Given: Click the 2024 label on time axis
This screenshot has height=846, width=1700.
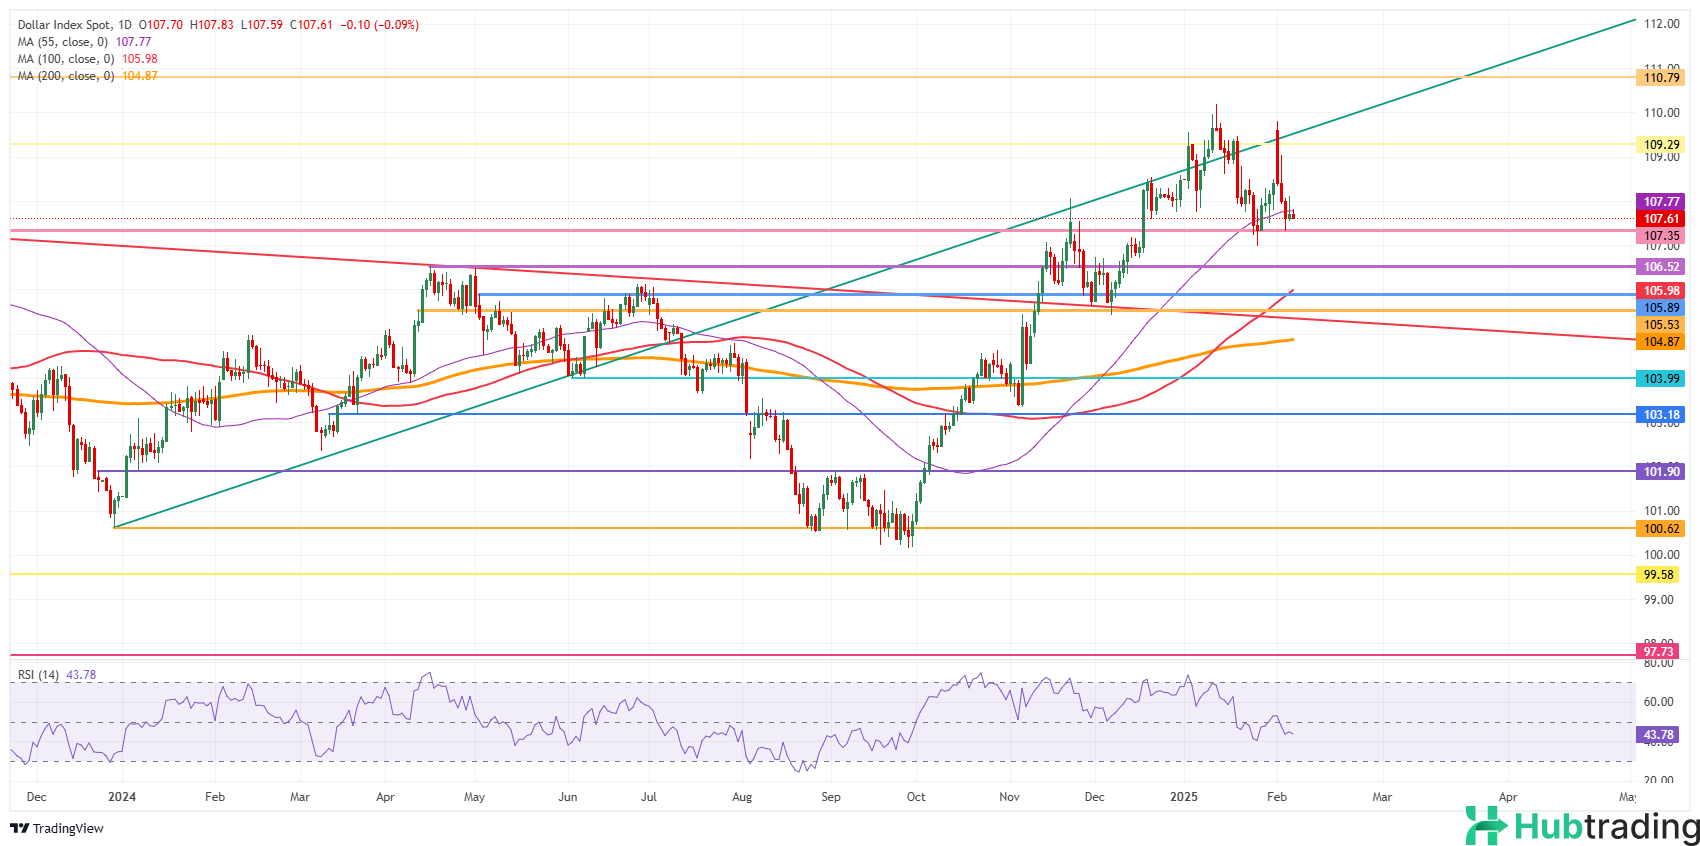Looking at the screenshot, I should tap(122, 797).
